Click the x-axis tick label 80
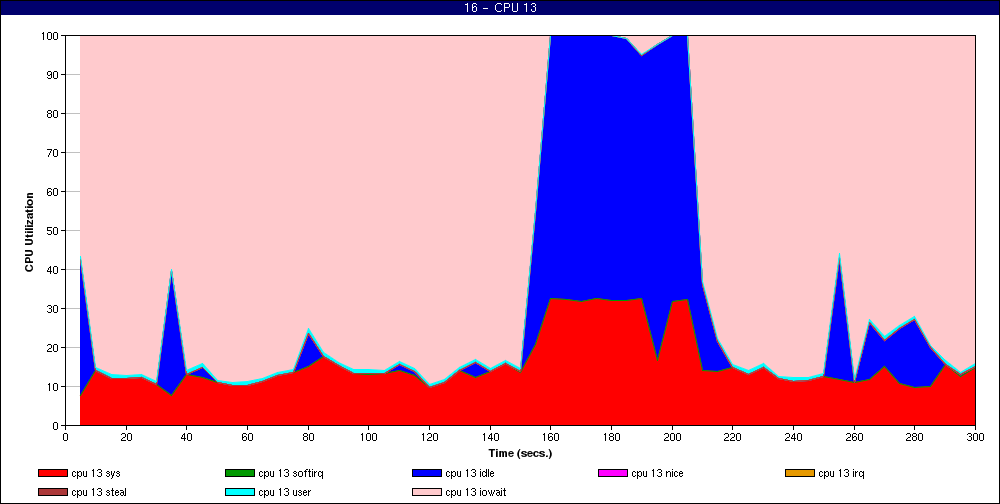 (308, 437)
